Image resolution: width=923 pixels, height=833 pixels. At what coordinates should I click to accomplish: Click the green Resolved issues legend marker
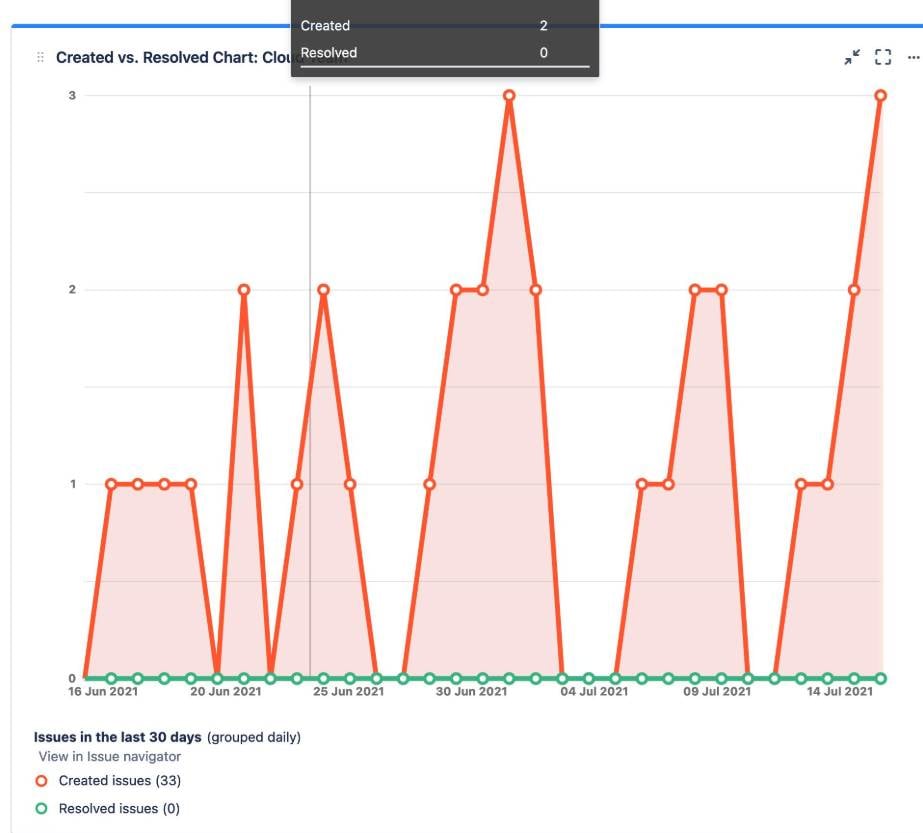coord(41,808)
